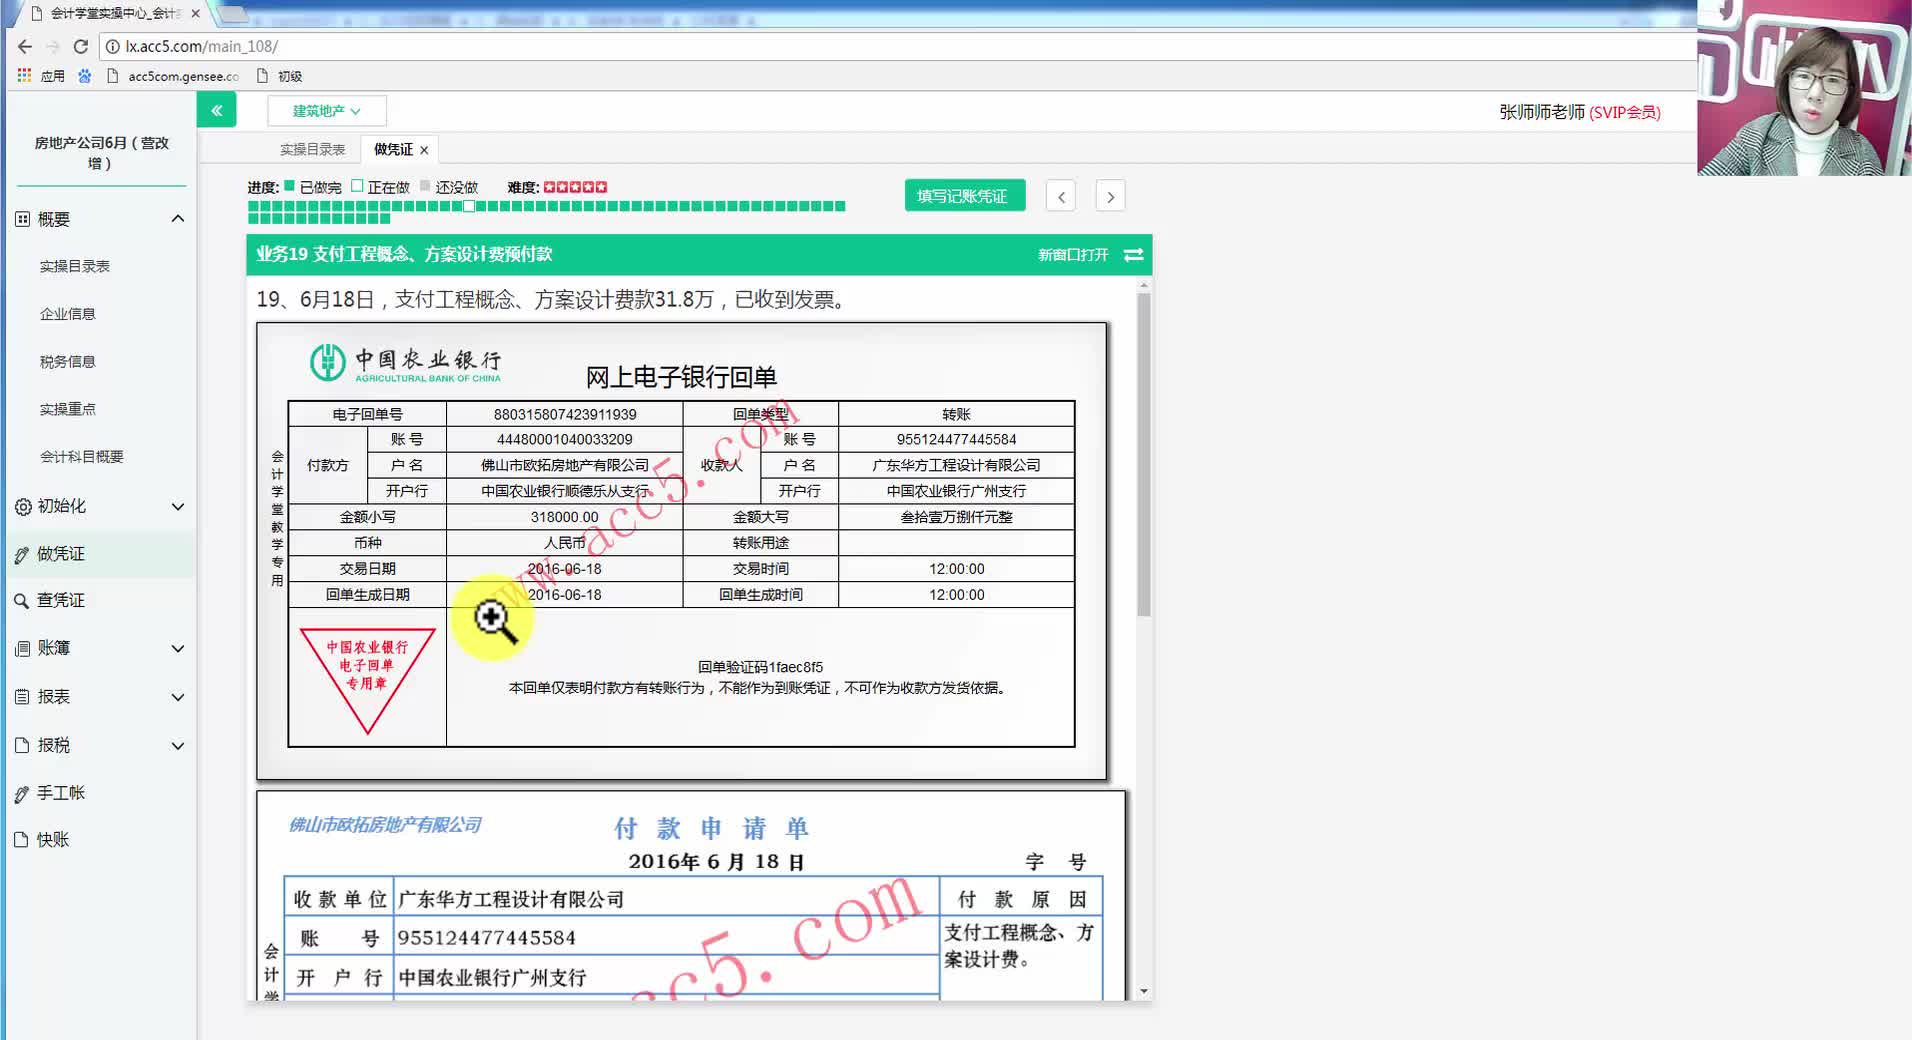Click the 快账 document icon

22,839
